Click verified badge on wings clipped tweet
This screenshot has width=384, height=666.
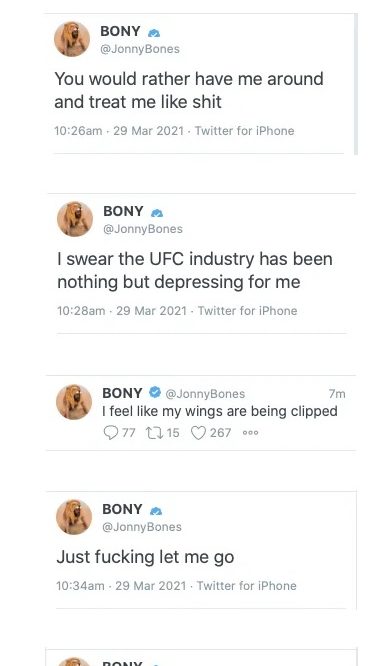pyautogui.click(x=155, y=392)
